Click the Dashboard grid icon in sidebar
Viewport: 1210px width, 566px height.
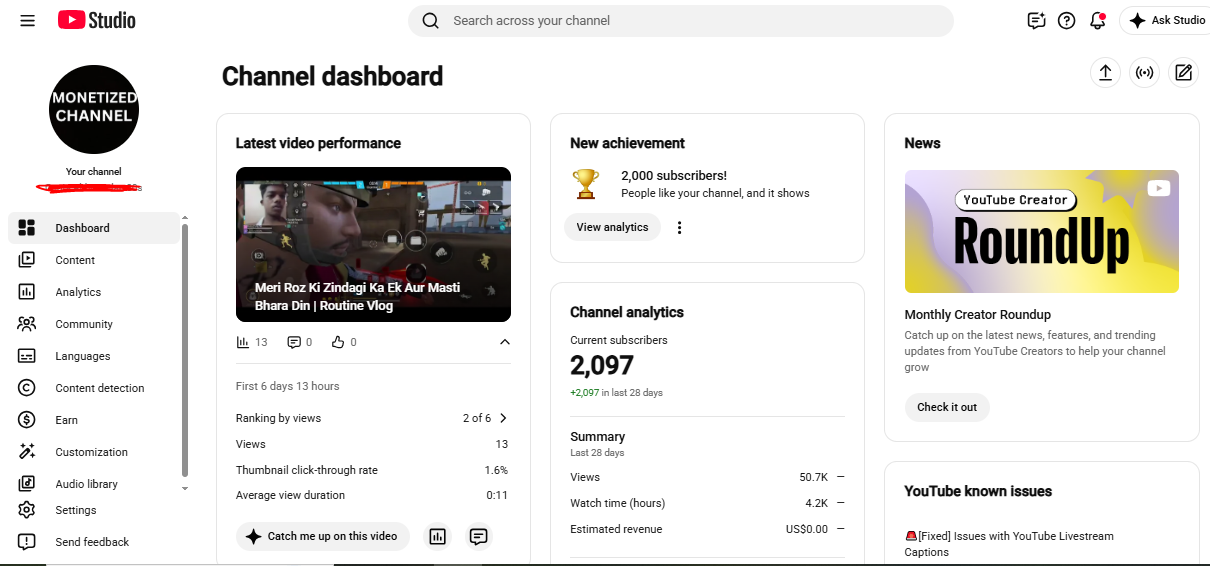(x=27, y=228)
